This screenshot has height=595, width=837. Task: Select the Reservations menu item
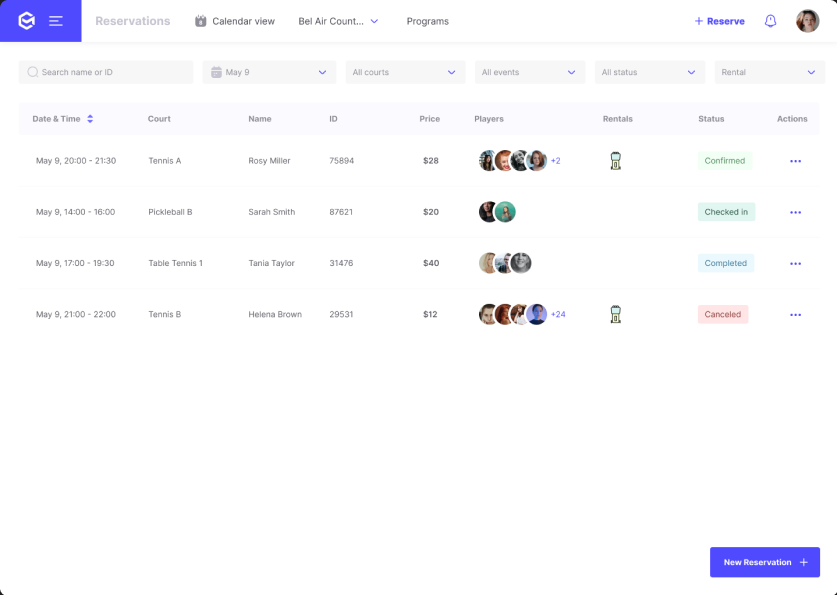(133, 20)
